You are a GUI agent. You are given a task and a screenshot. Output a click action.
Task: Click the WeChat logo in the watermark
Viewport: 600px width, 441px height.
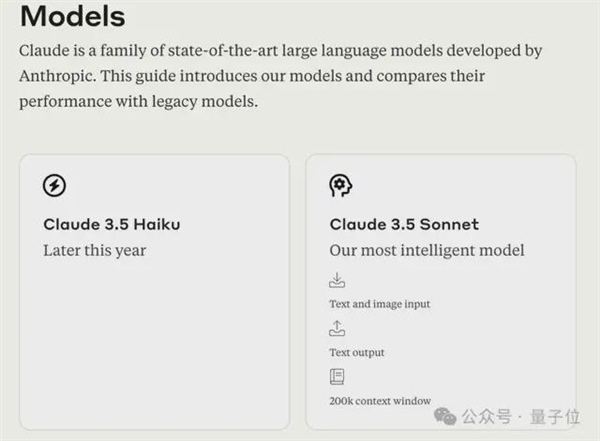tap(449, 413)
